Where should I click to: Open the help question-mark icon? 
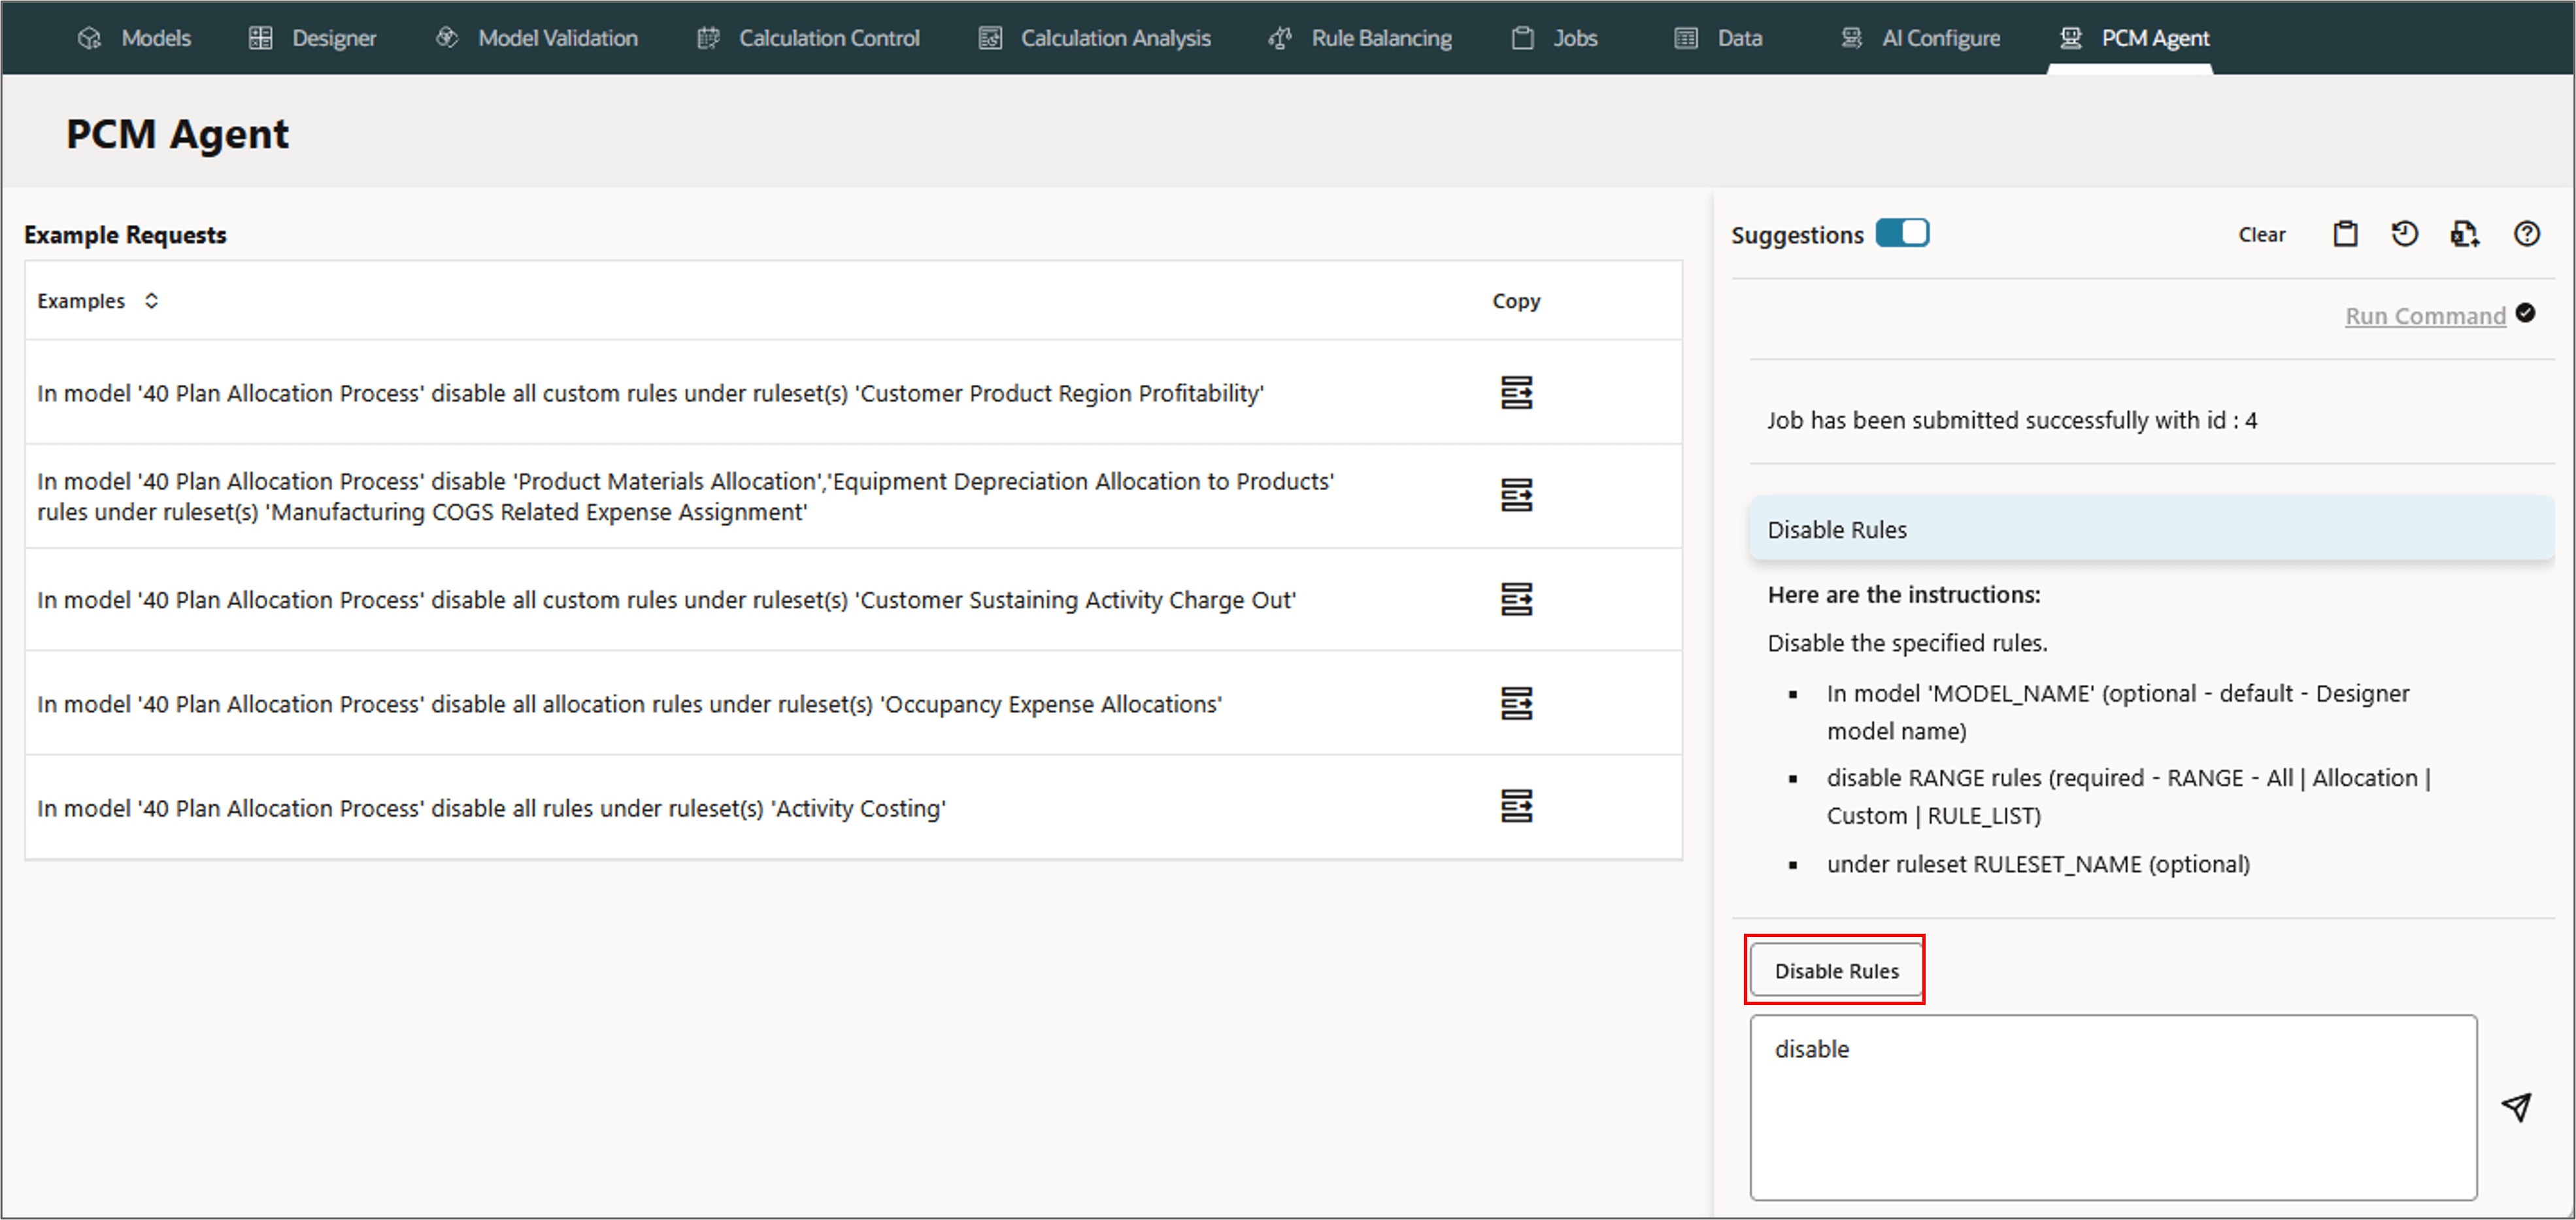(x=2526, y=234)
